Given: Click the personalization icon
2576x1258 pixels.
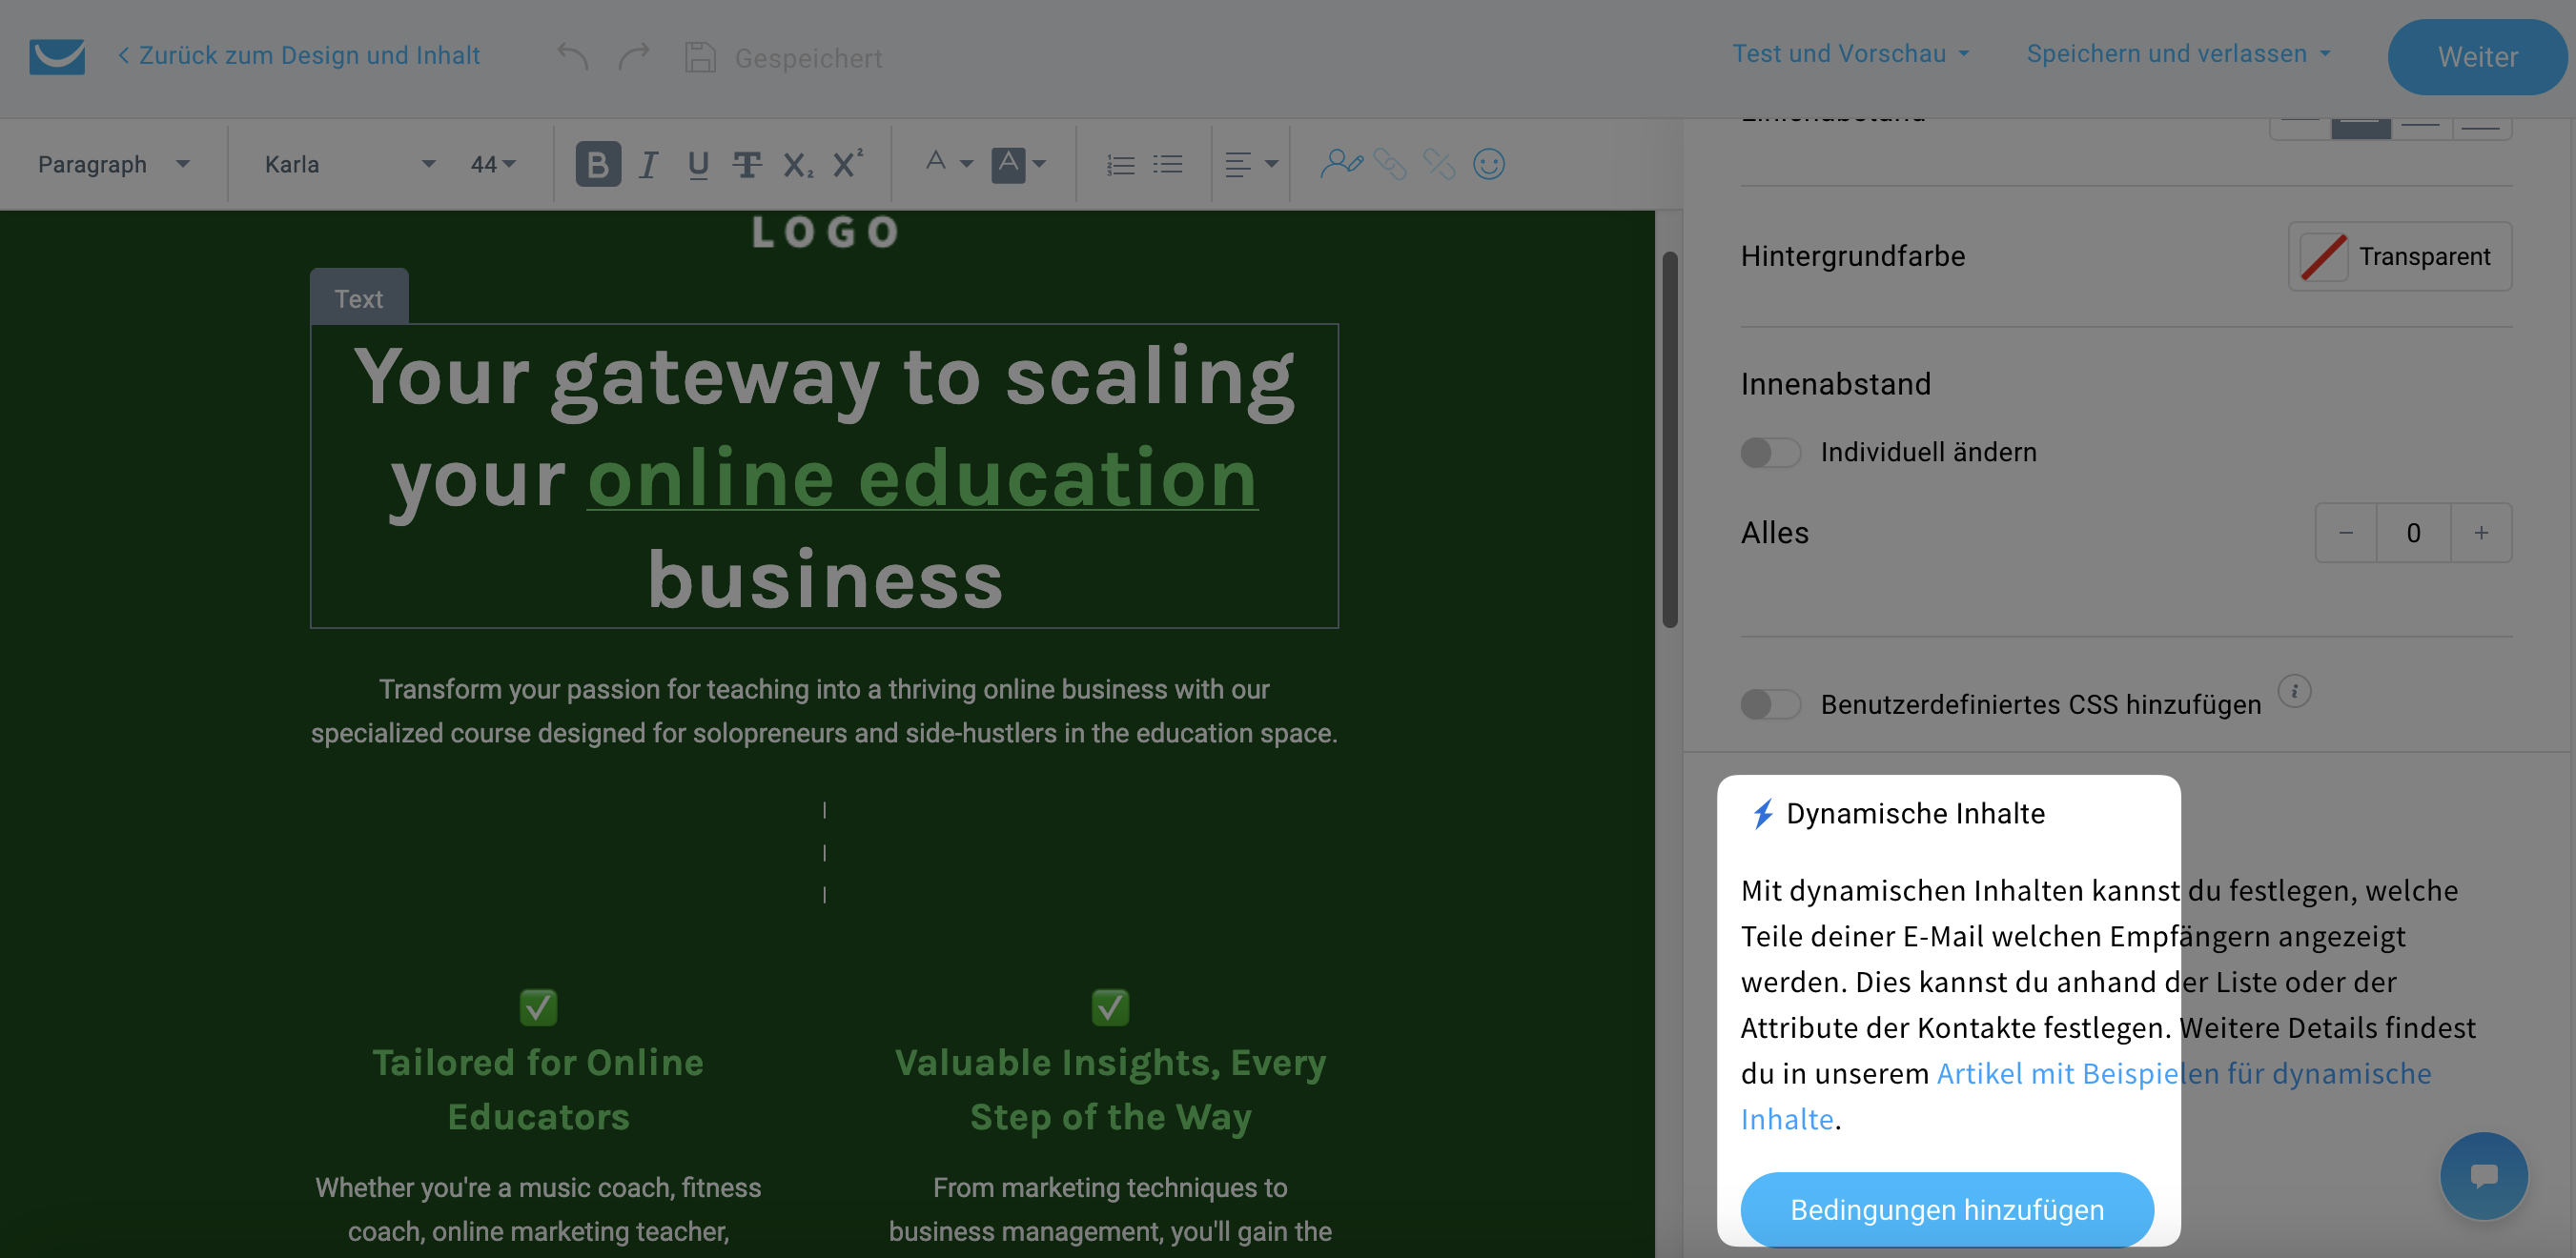Looking at the screenshot, I should coord(1340,164).
